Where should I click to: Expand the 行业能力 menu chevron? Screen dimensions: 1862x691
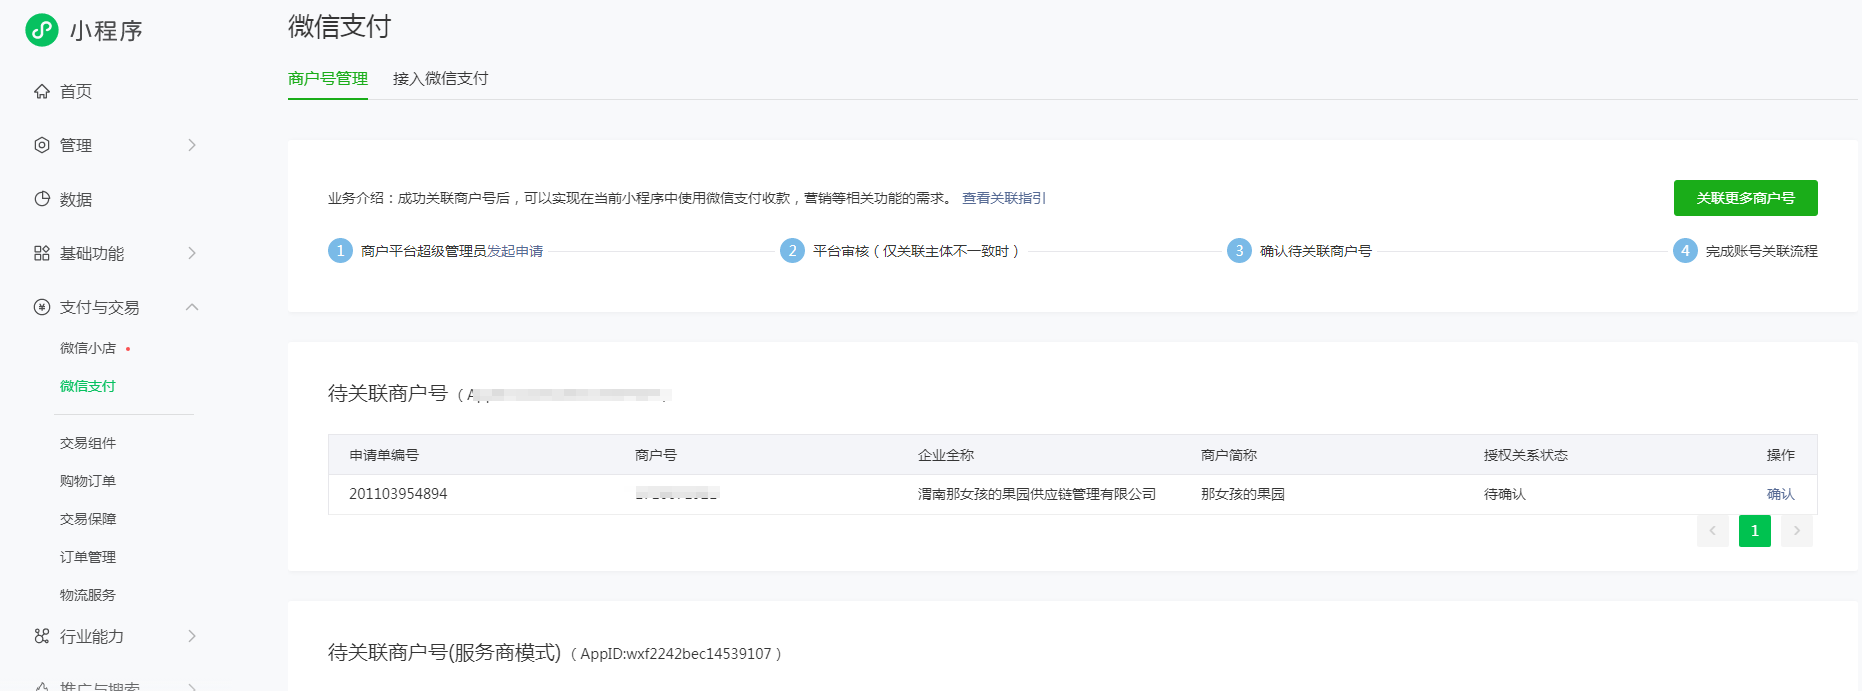tap(192, 636)
